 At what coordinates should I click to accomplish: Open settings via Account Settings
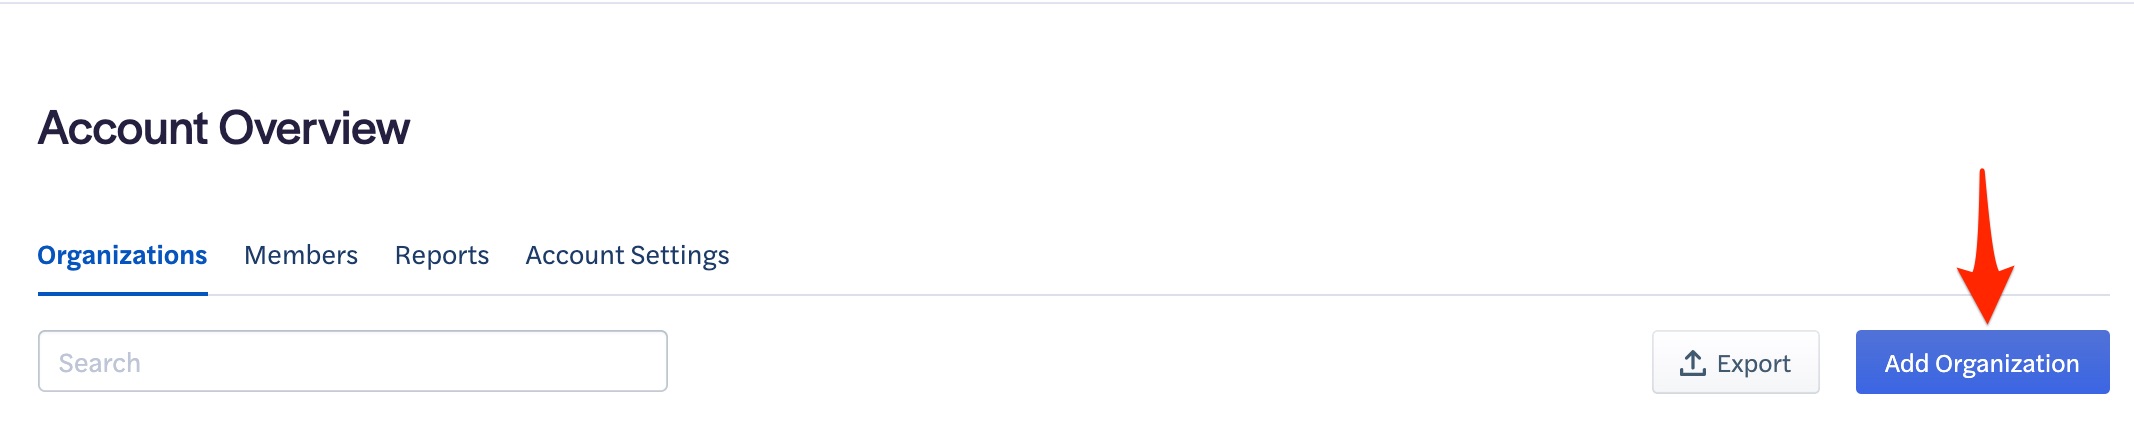(x=627, y=256)
